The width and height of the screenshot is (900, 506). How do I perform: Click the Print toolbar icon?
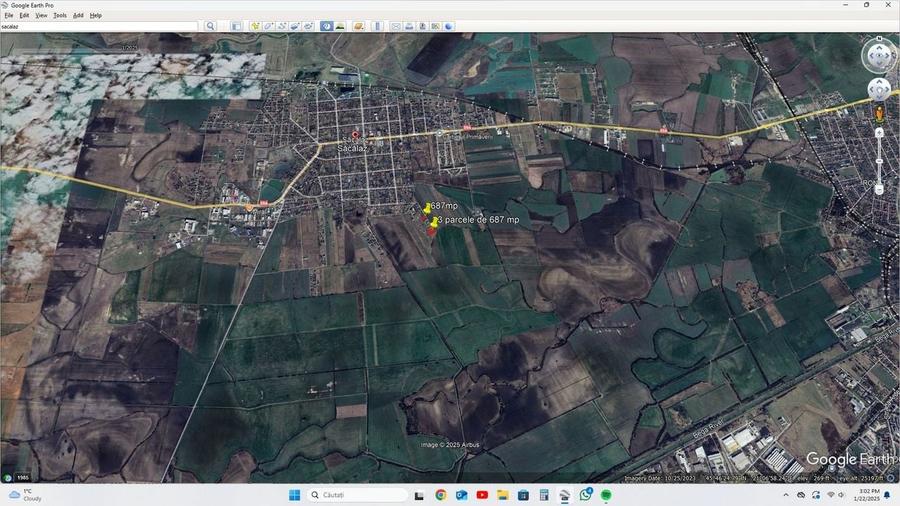point(409,26)
